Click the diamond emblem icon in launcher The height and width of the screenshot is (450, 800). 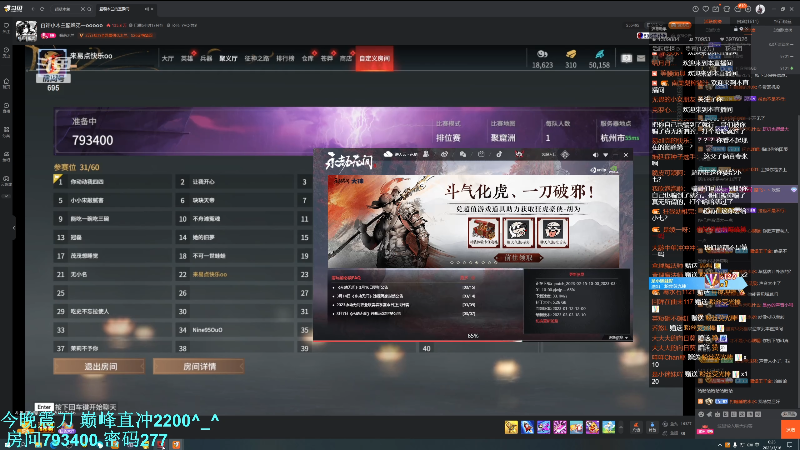pyautogui.click(x=565, y=155)
